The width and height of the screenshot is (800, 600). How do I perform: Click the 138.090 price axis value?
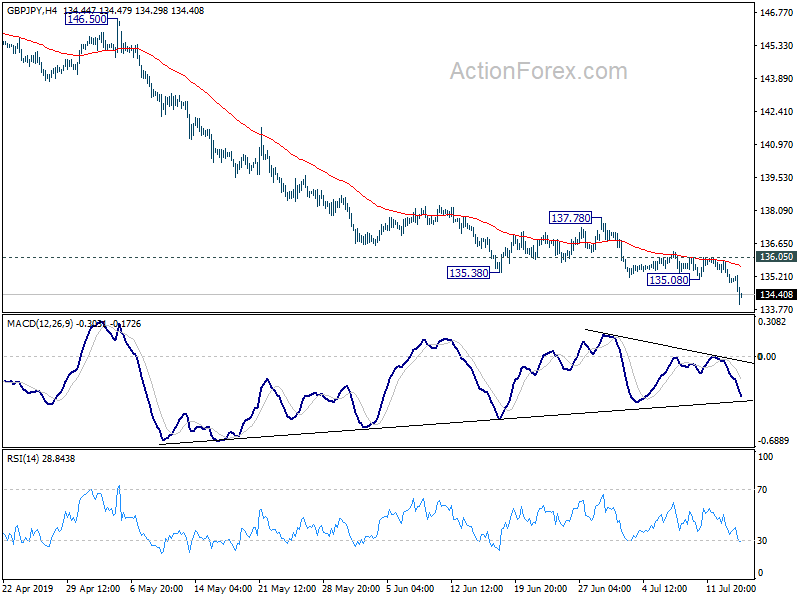pos(777,211)
